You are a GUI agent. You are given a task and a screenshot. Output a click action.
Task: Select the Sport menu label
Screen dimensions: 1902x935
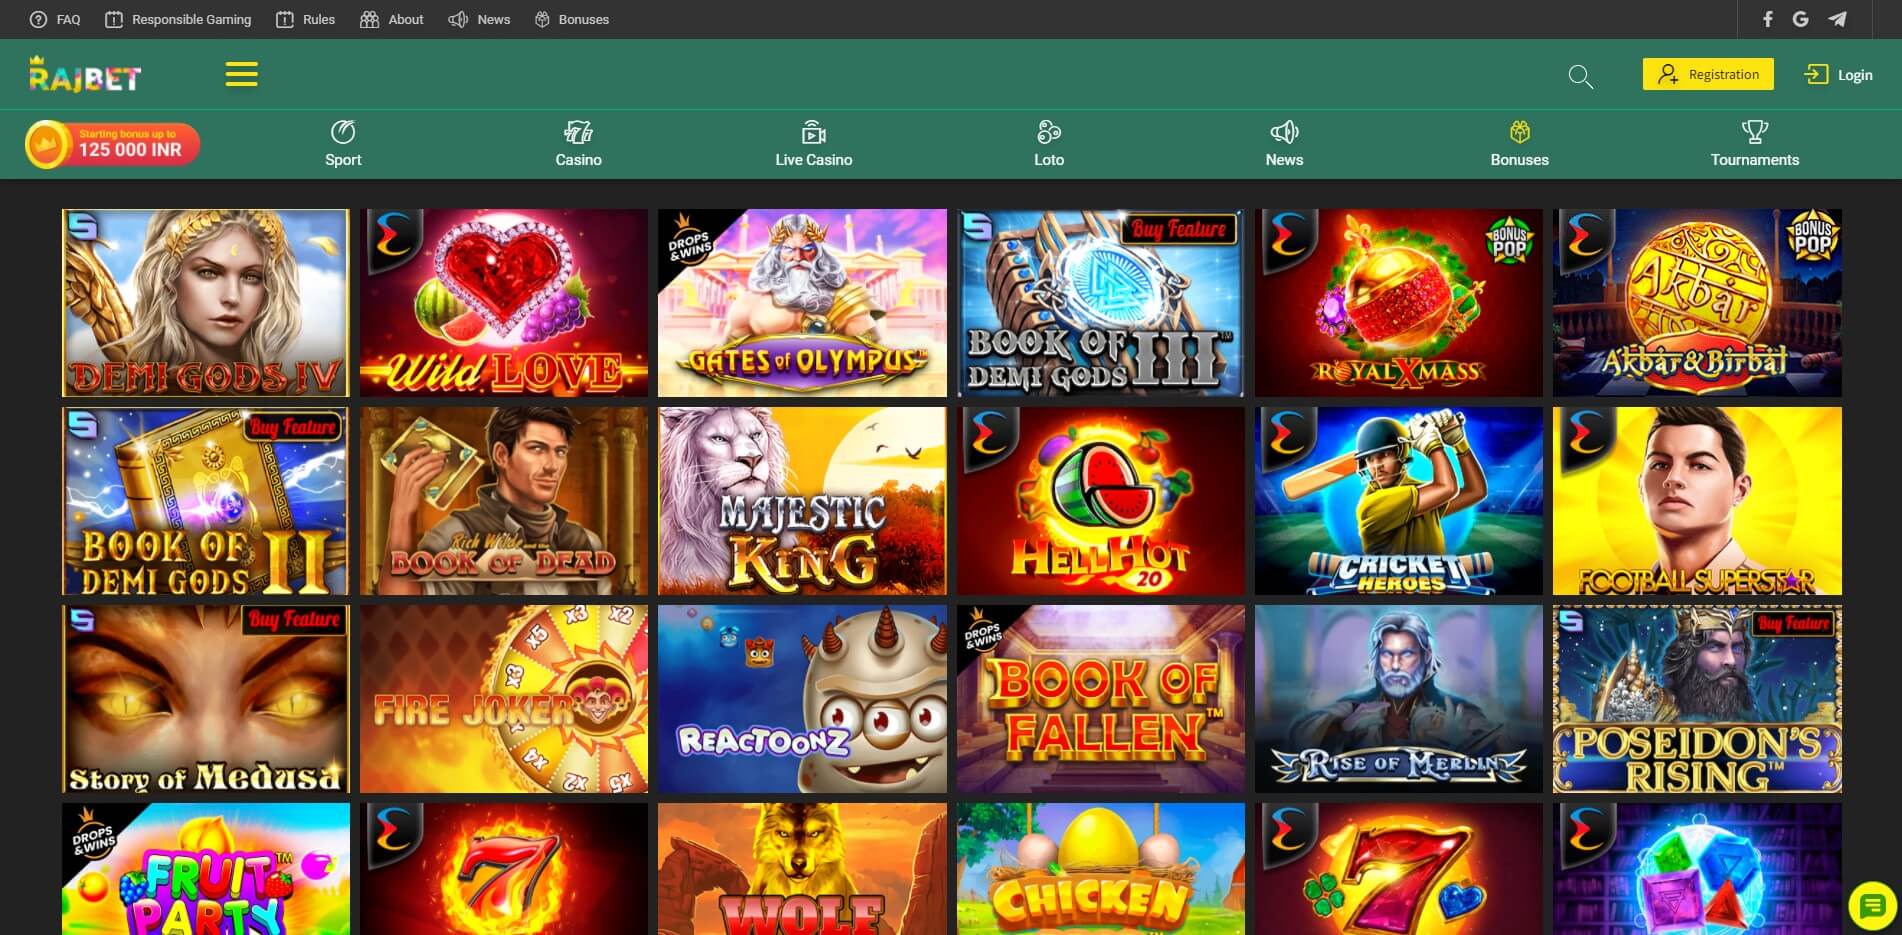[343, 160]
